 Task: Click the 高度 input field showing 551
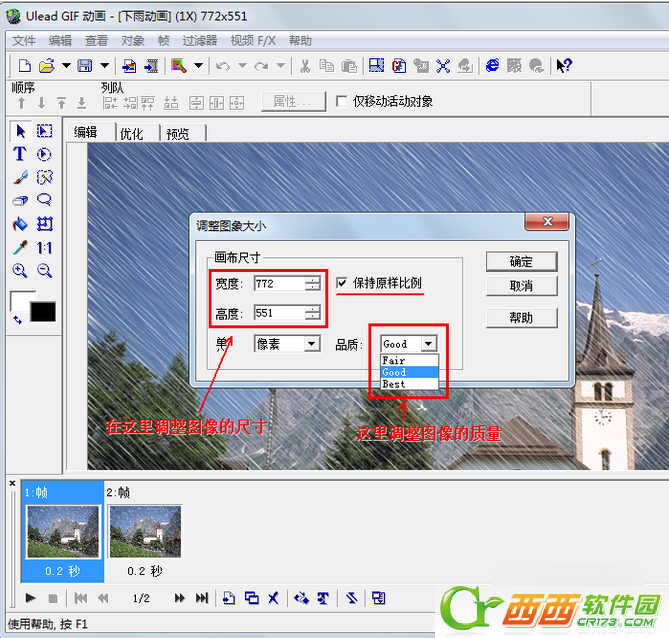280,313
